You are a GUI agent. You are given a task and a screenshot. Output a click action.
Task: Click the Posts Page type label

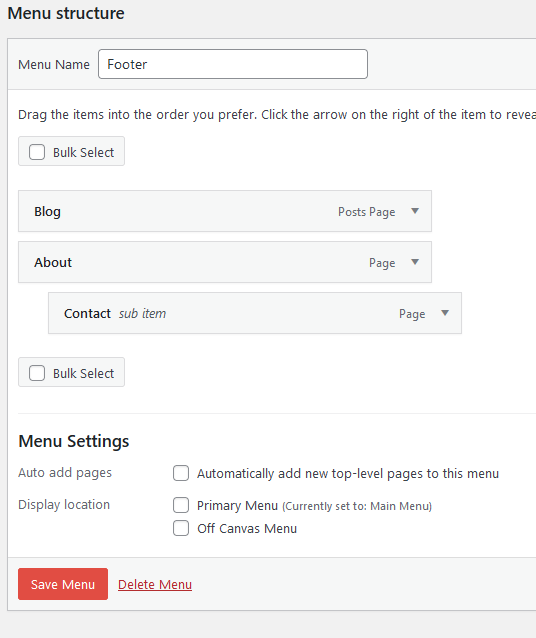click(367, 212)
